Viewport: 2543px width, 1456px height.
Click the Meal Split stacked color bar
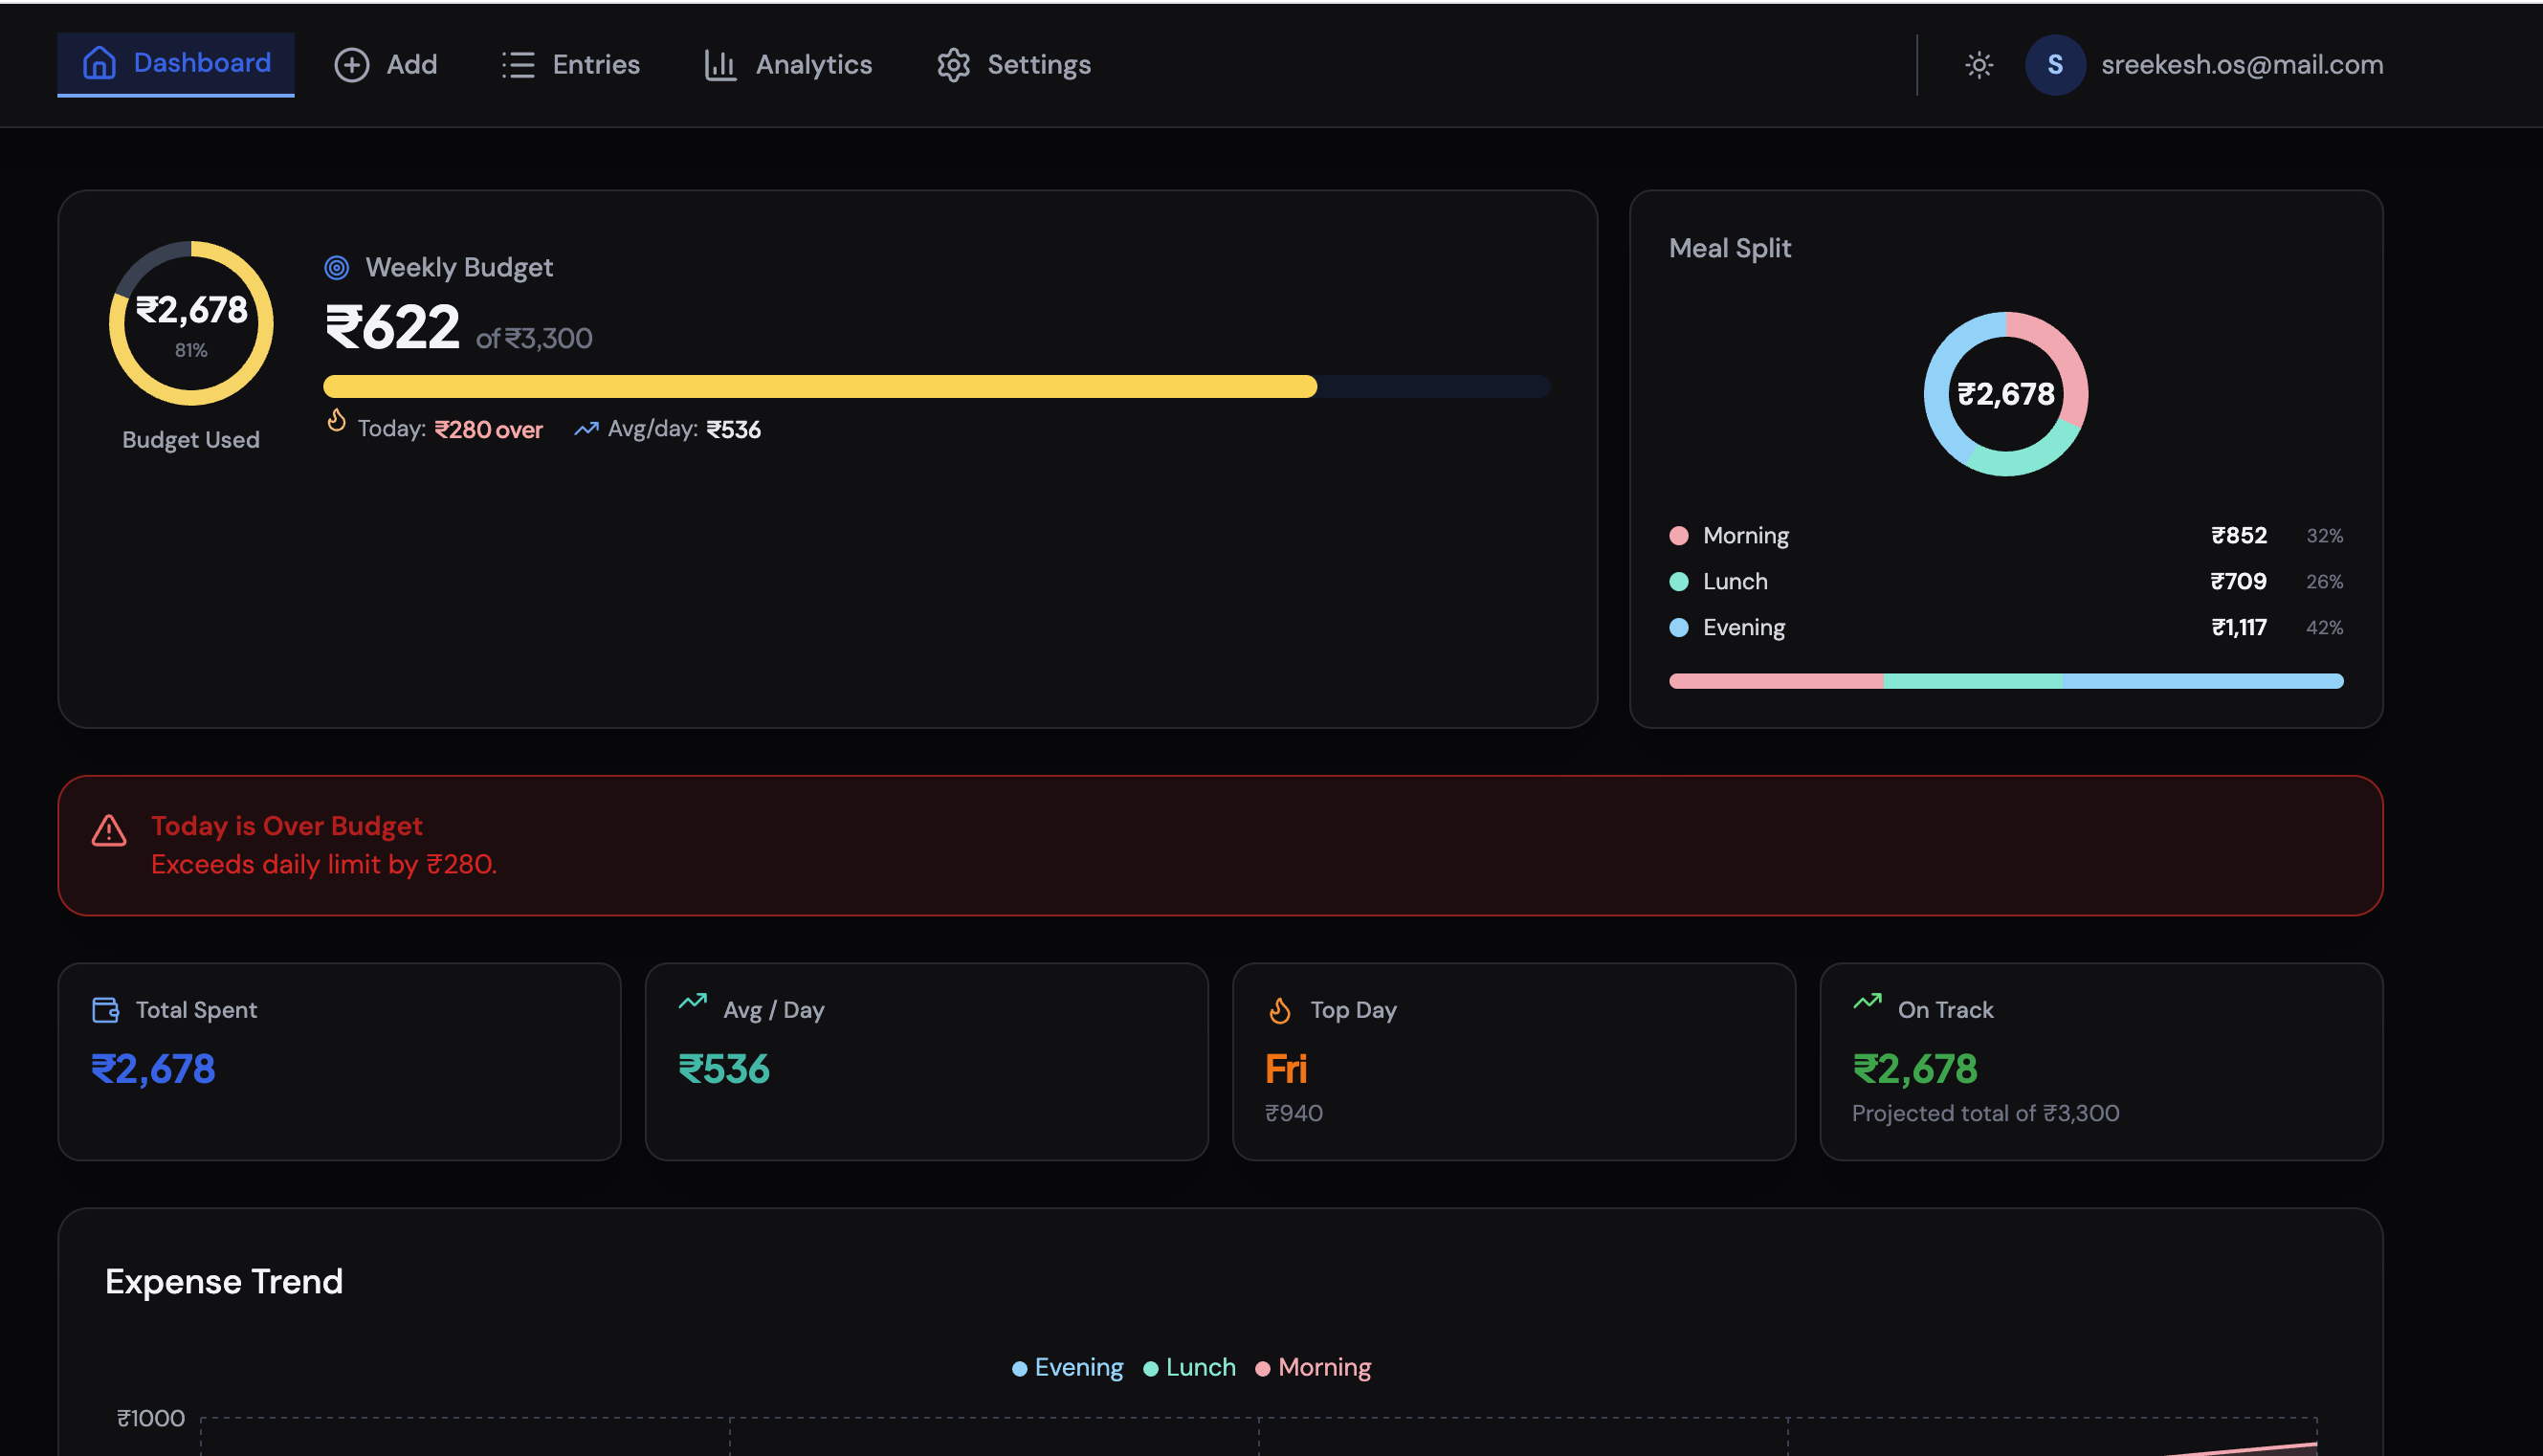(2006, 681)
